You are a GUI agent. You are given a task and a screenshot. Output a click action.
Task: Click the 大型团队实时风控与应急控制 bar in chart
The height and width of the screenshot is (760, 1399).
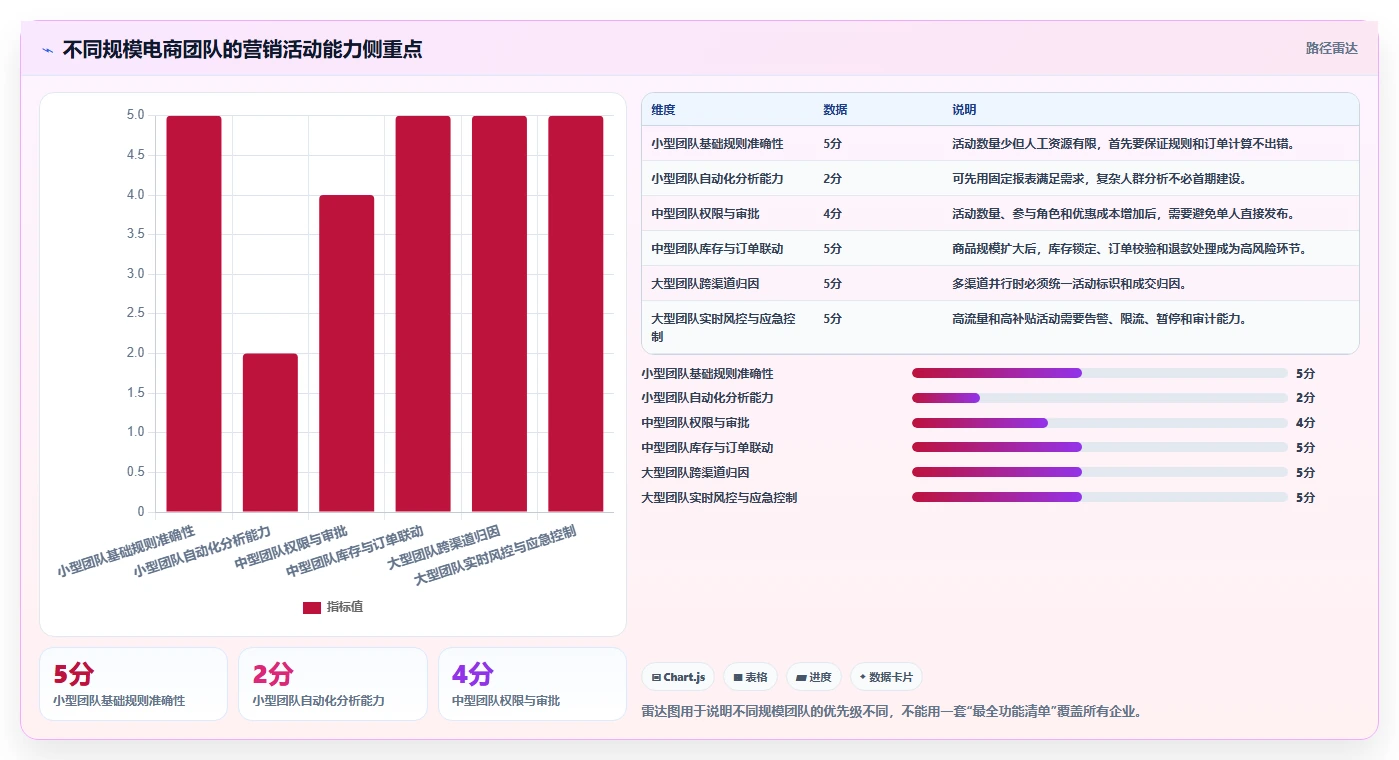click(576, 314)
